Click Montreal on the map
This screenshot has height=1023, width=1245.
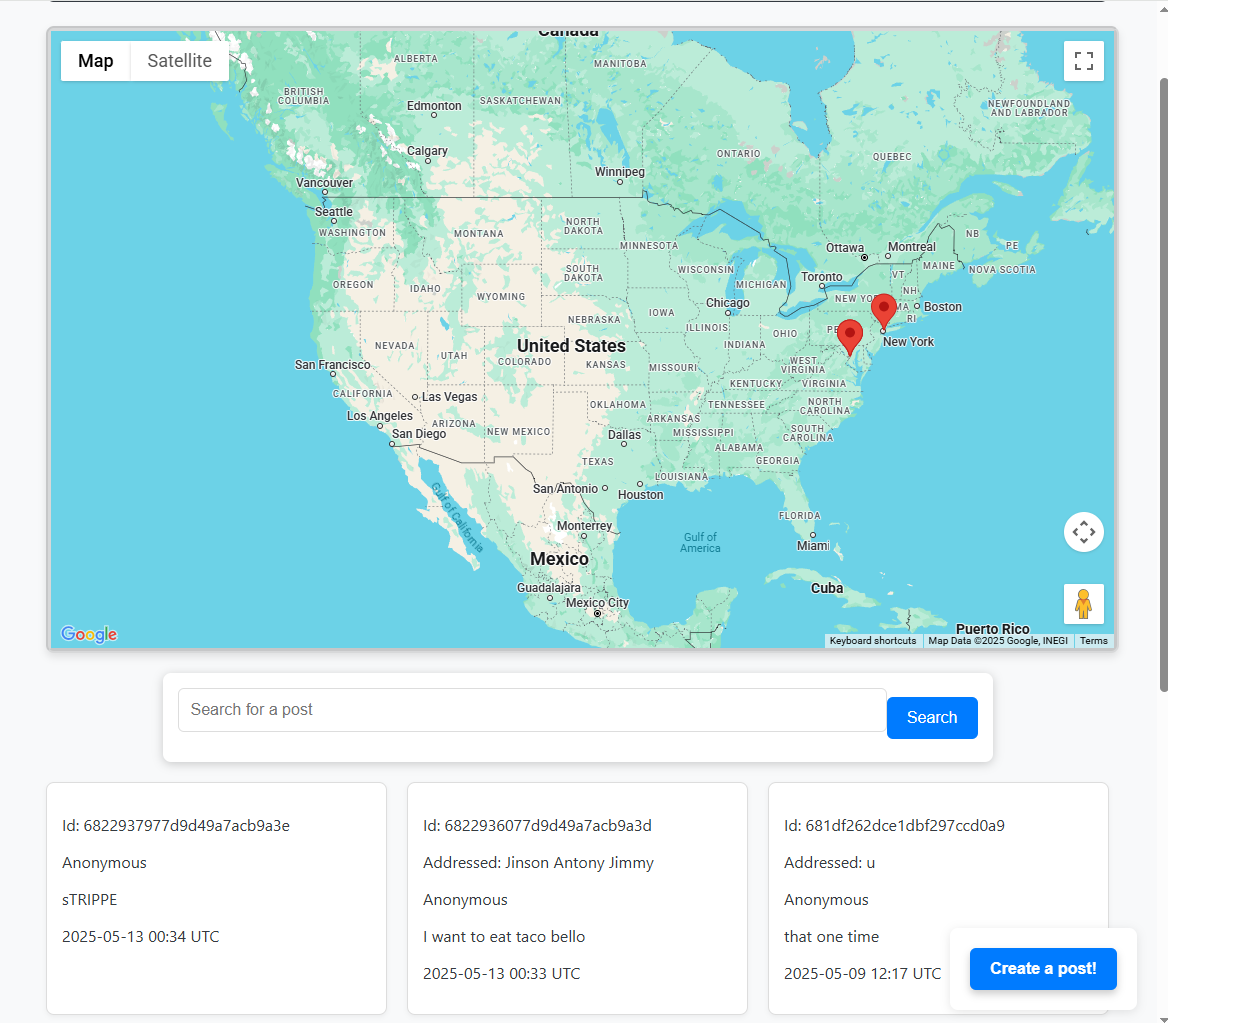coord(912,247)
